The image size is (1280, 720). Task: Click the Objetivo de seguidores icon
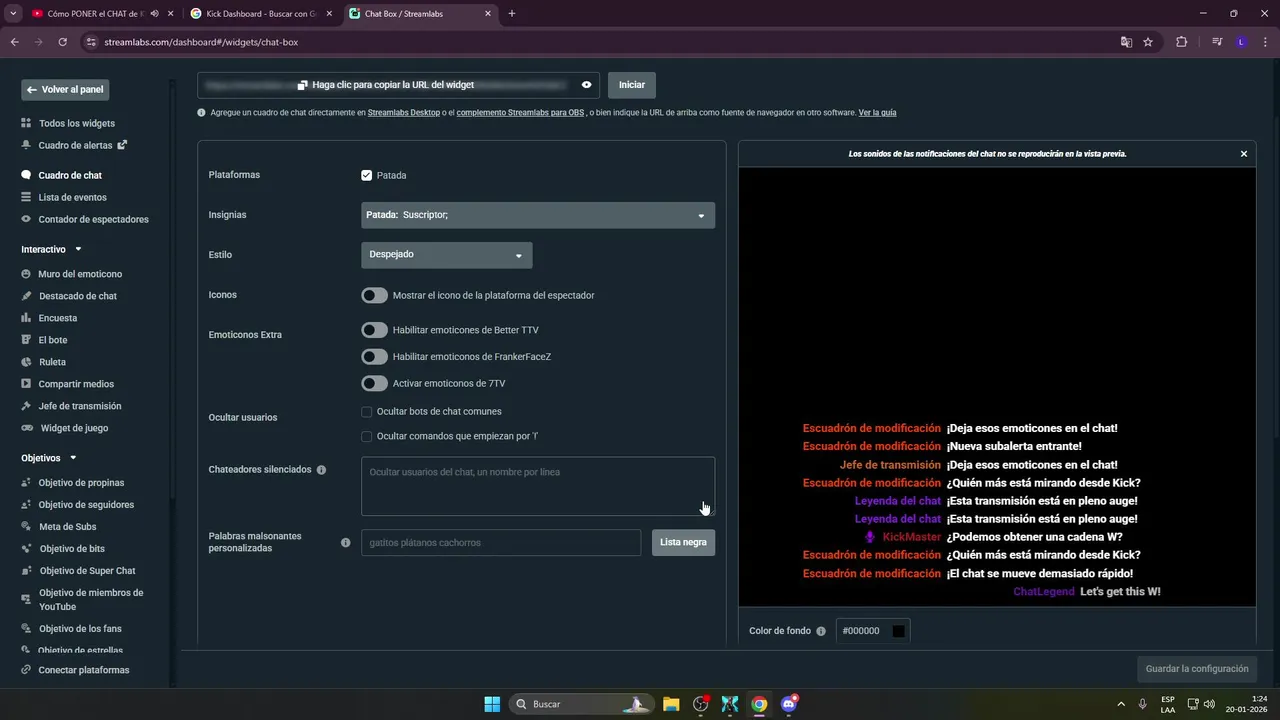(x=26, y=505)
